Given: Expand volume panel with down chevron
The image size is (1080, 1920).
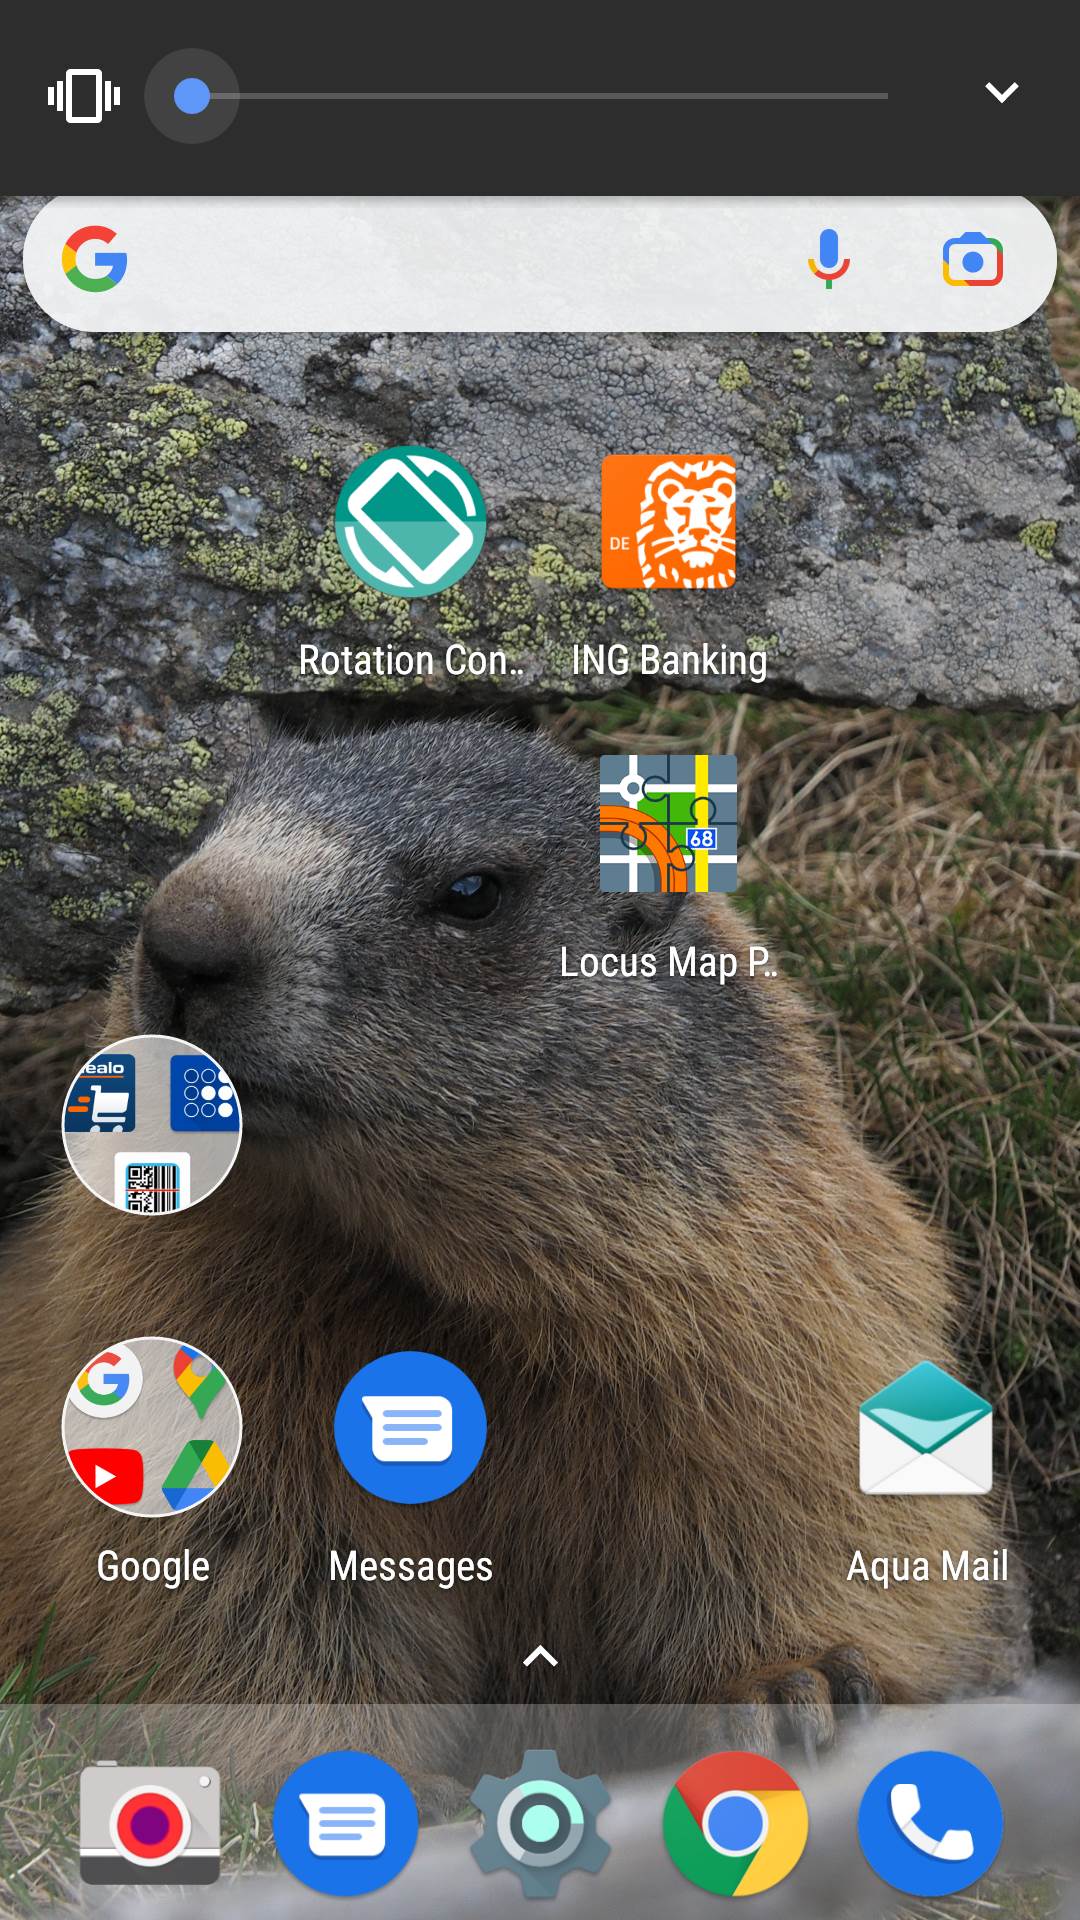Looking at the screenshot, I should click(1001, 93).
